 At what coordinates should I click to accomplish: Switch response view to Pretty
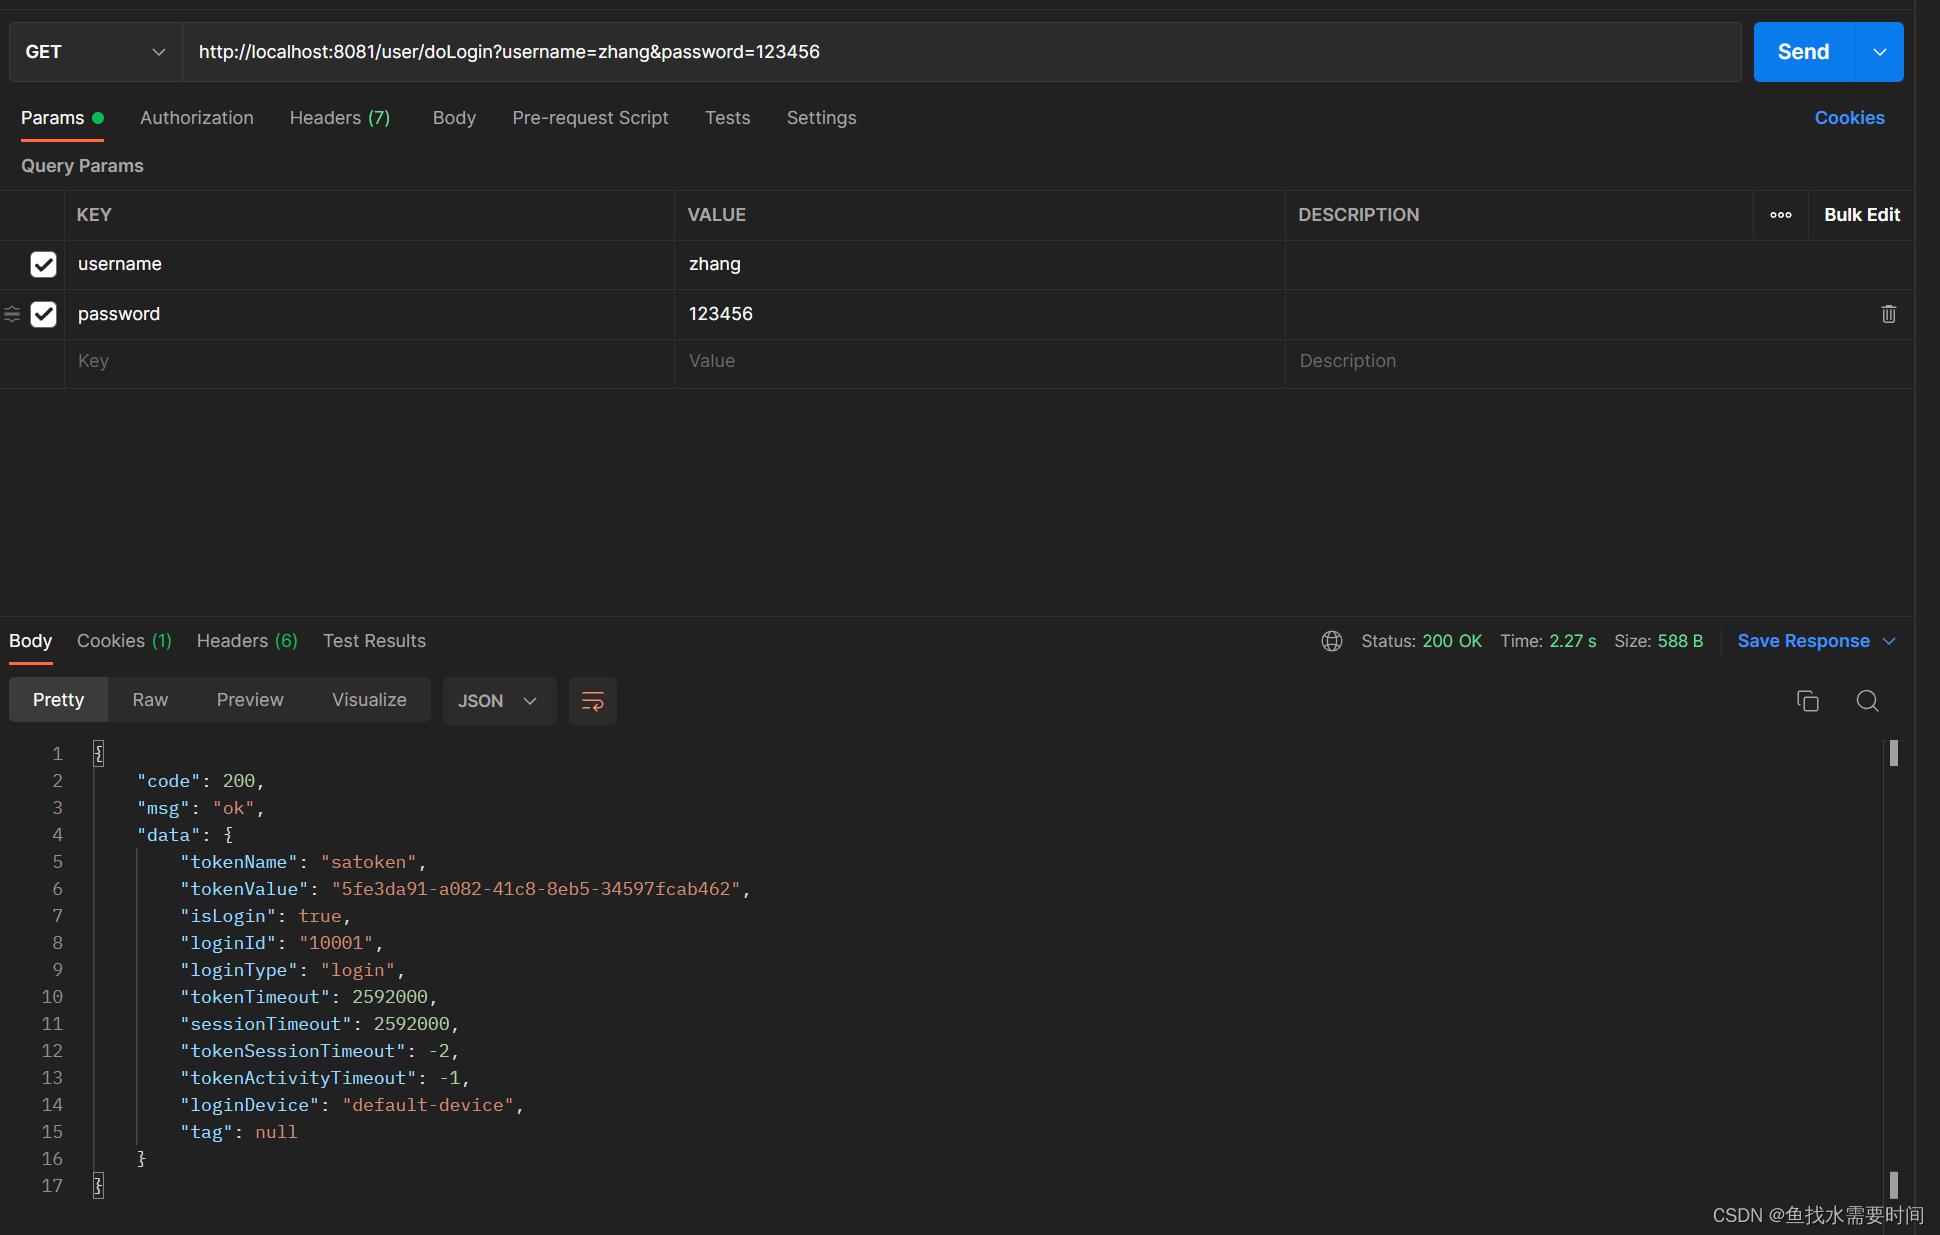tap(58, 700)
